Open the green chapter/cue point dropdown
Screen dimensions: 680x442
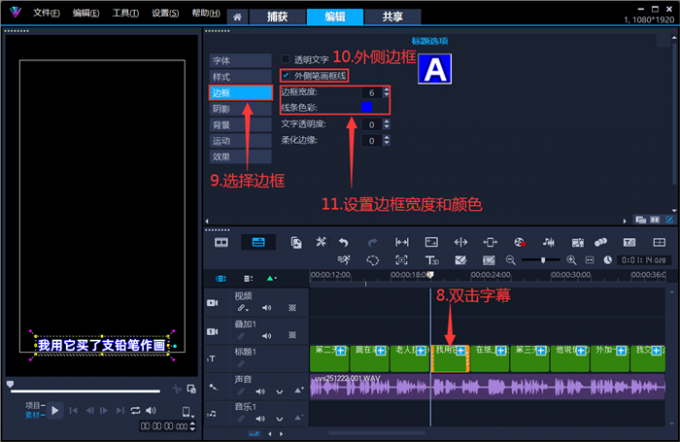(x=271, y=278)
